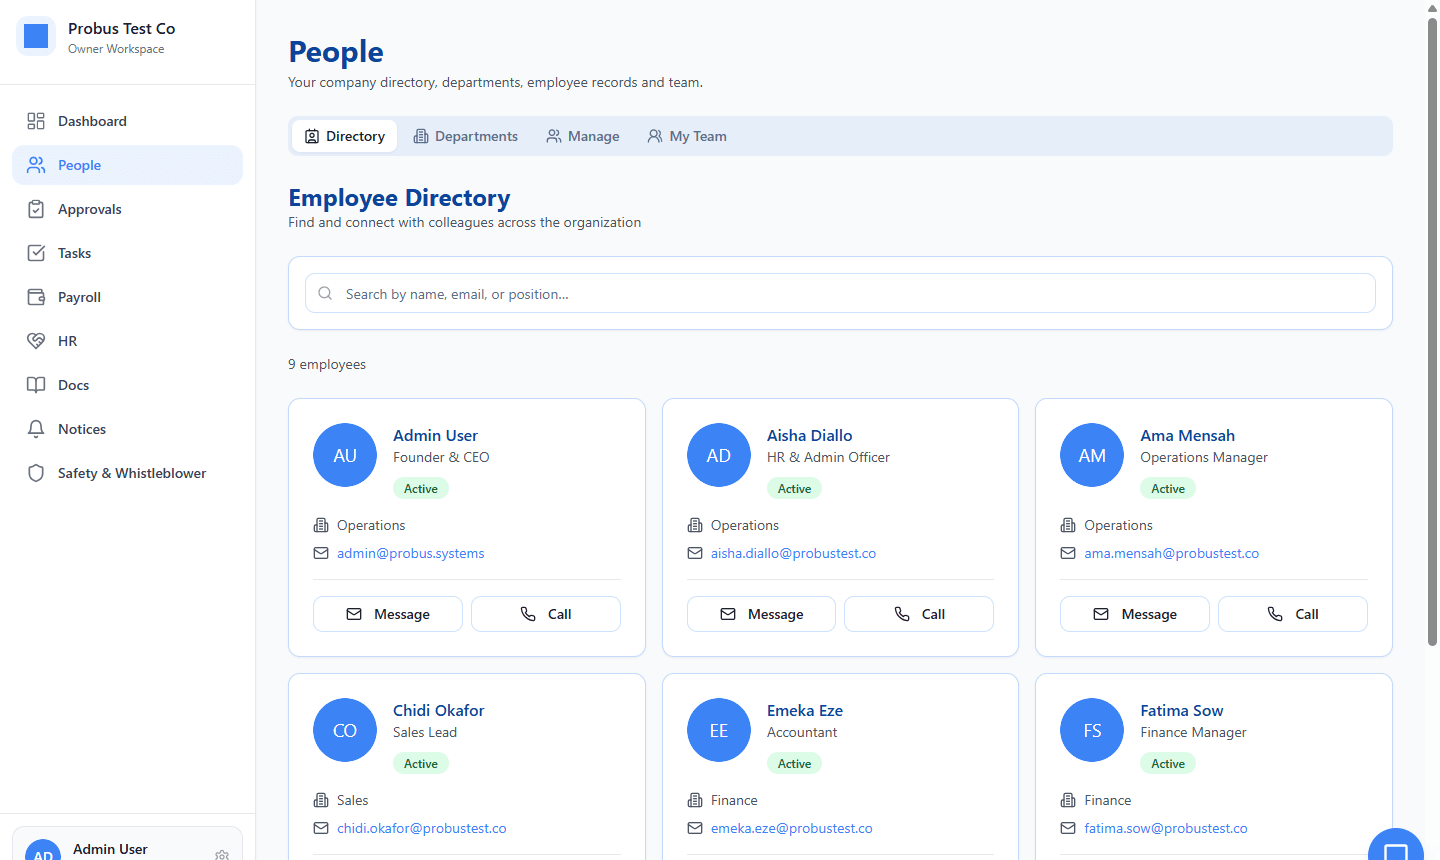The width and height of the screenshot is (1440, 860).
Task: Click building icon beside Emeka Eze's Finance
Action: coord(695,800)
